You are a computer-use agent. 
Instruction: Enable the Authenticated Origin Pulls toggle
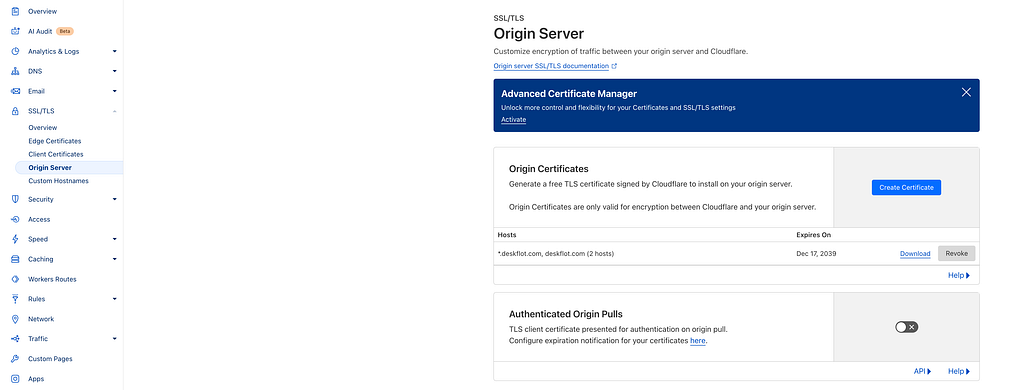click(906, 327)
